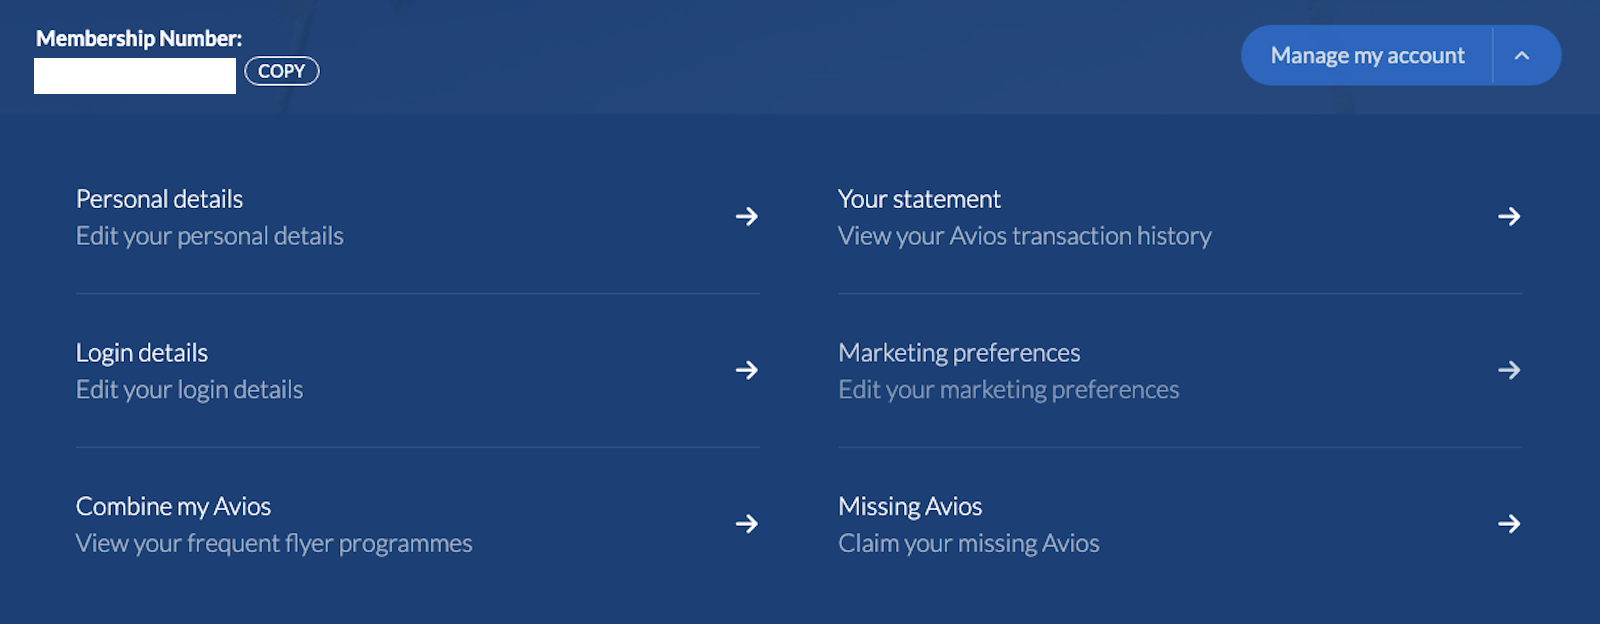The height and width of the screenshot is (624, 1600).
Task: Click the redacted membership number field
Action: 134,71
